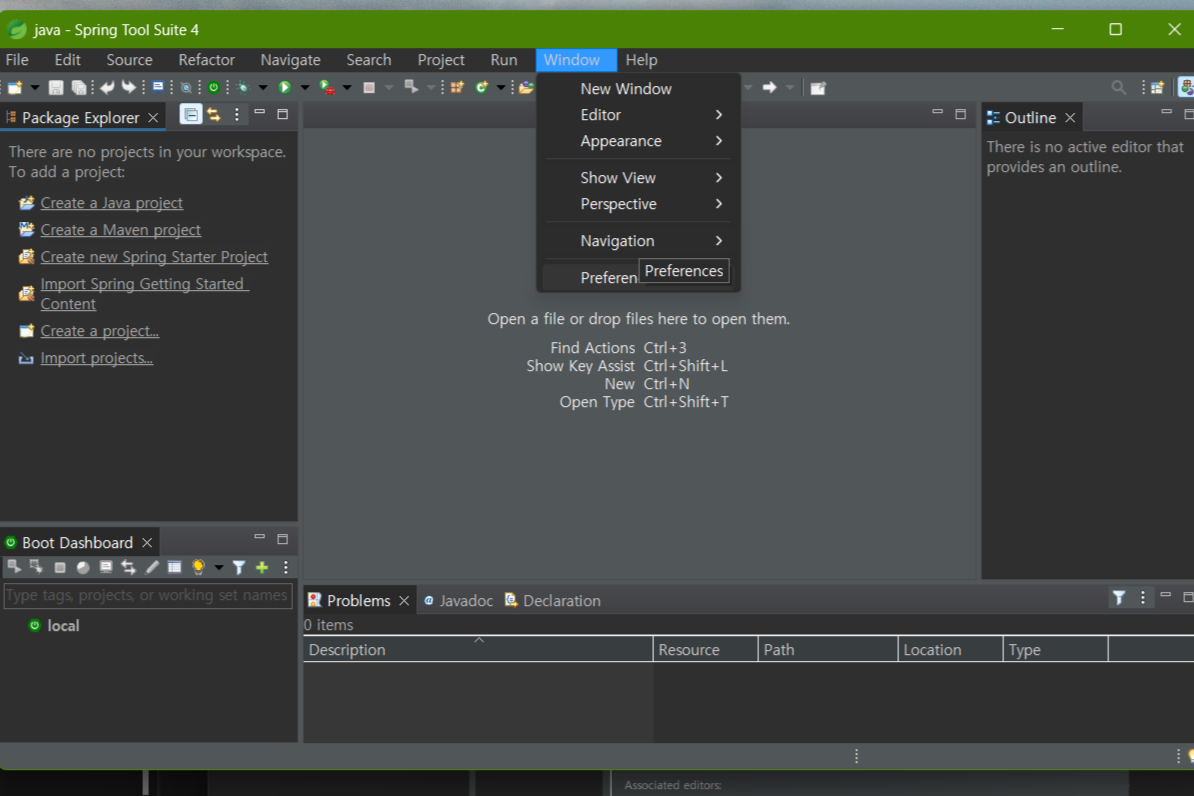Switch to the Declaration tab
The image size is (1194, 796).
point(553,600)
